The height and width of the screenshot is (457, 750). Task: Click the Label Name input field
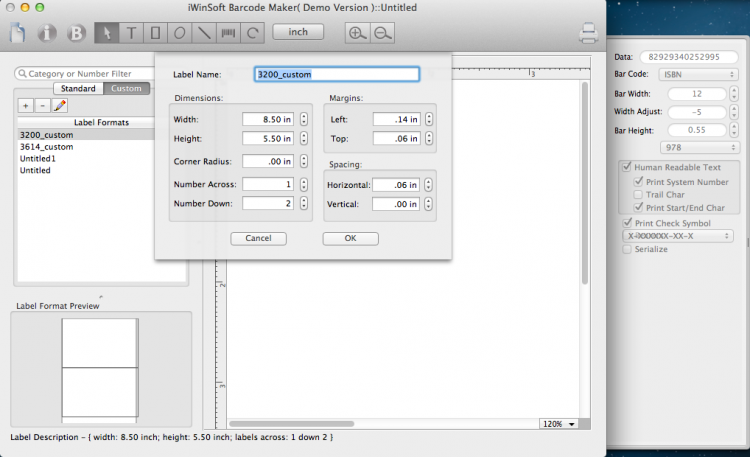[337, 74]
